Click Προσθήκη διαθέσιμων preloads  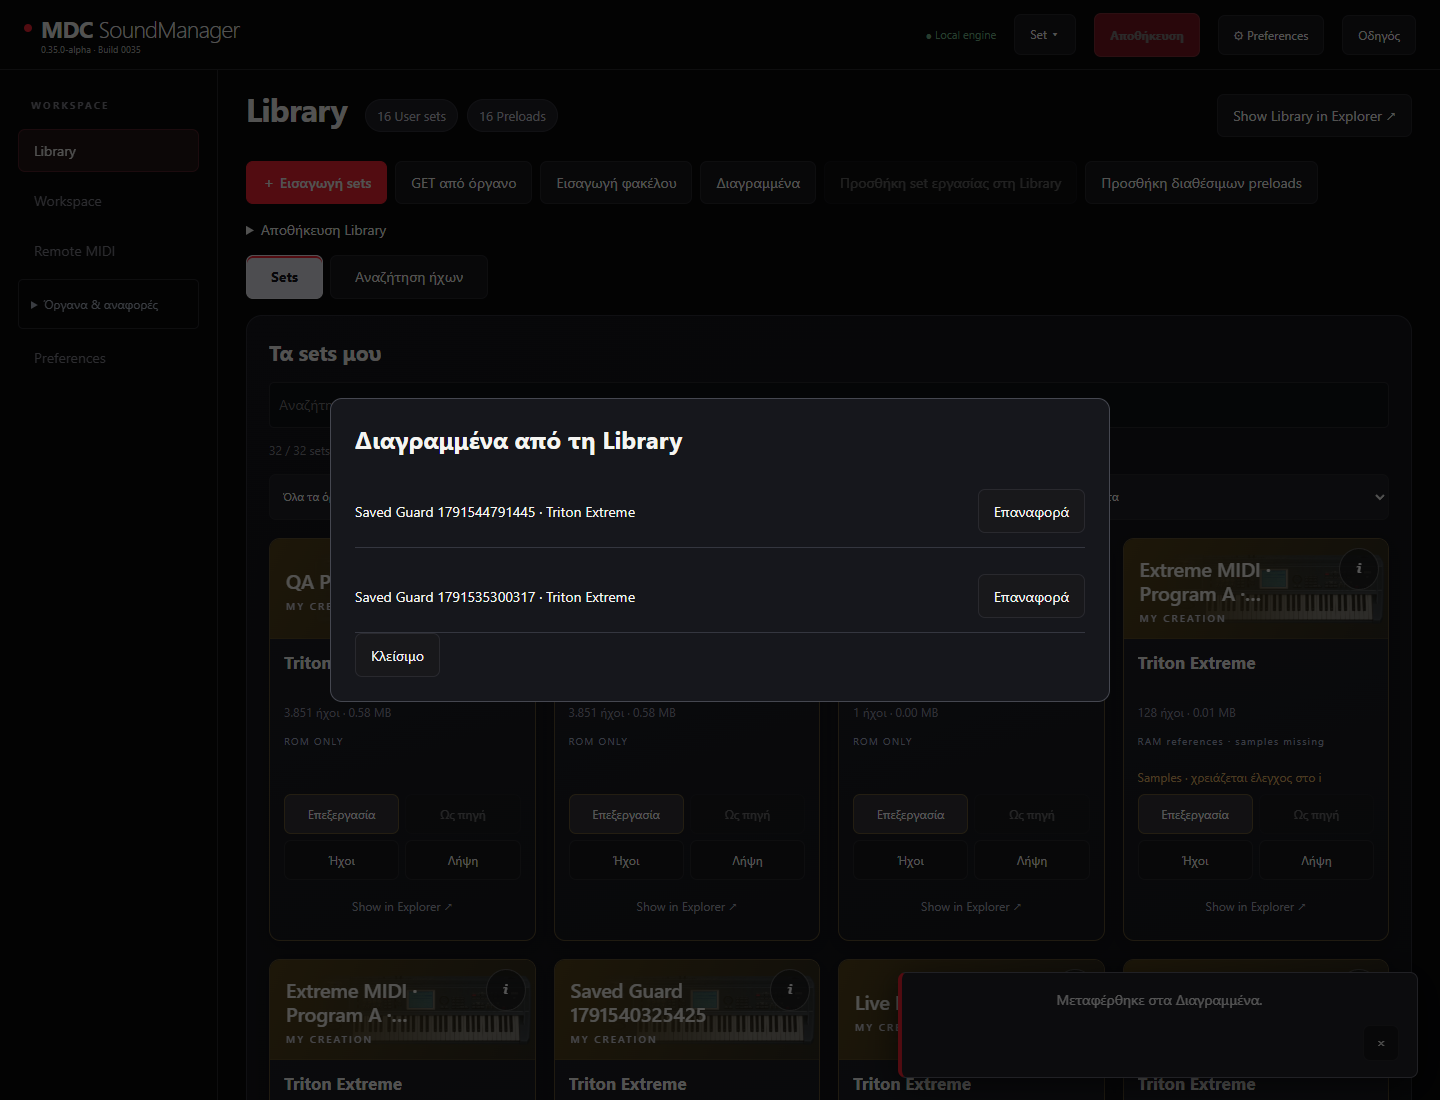click(x=1201, y=183)
